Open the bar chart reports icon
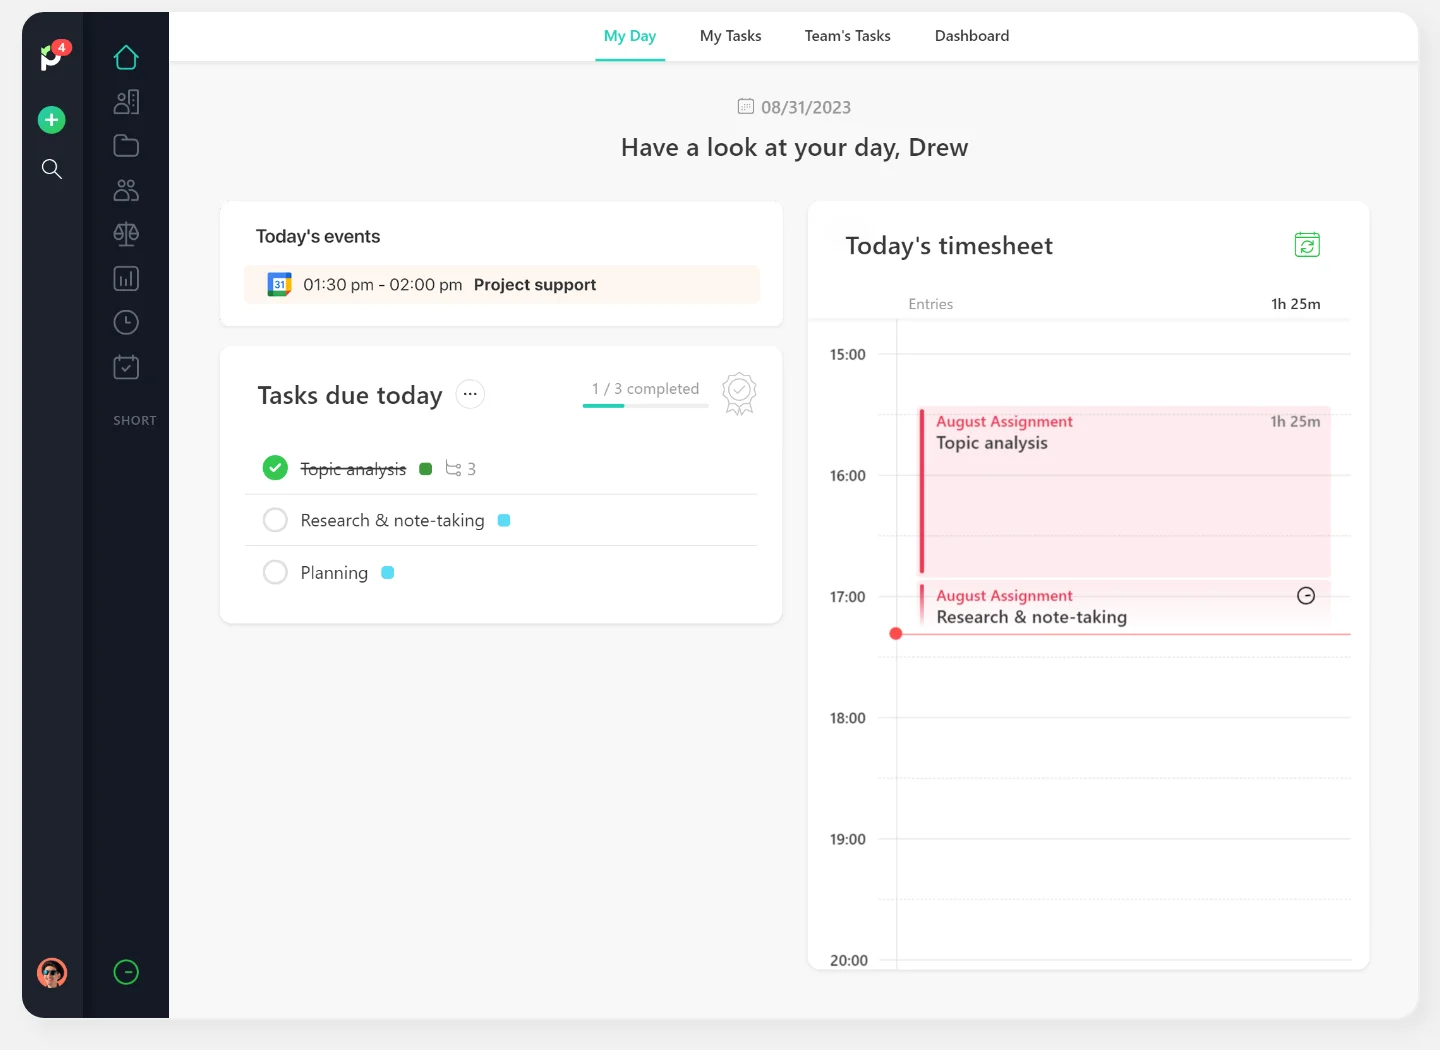The width and height of the screenshot is (1440, 1050). tap(126, 279)
